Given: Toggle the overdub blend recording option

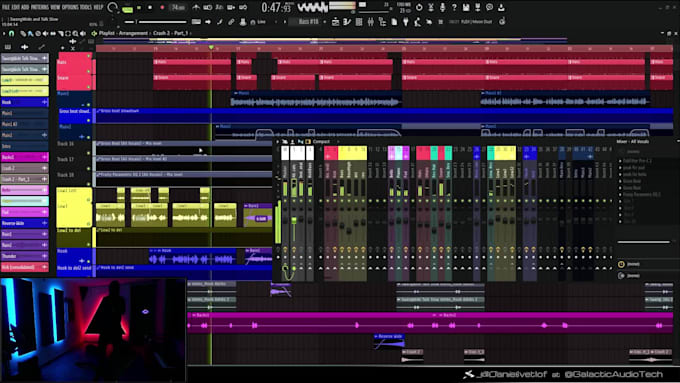Looking at the screenshot, I should point(231,7).
